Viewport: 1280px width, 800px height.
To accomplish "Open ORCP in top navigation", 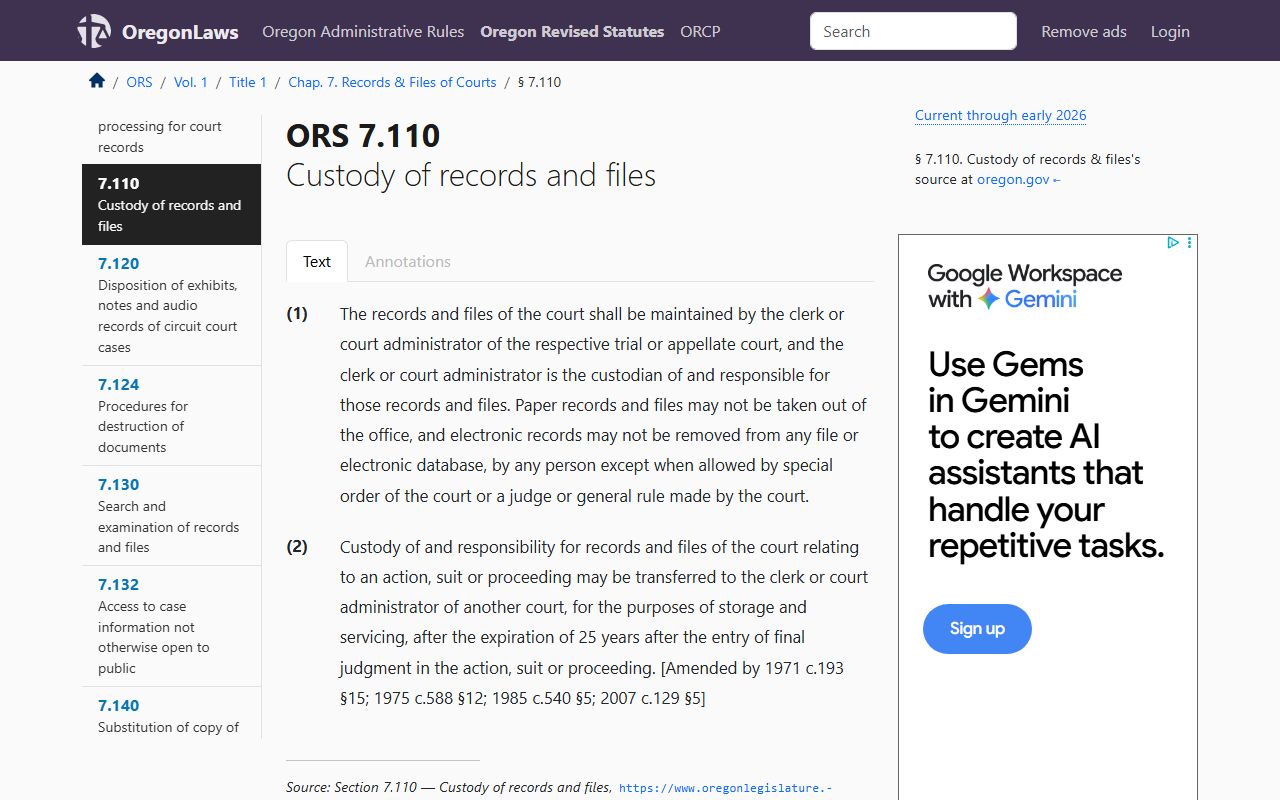I will click(x=700, y=31).
